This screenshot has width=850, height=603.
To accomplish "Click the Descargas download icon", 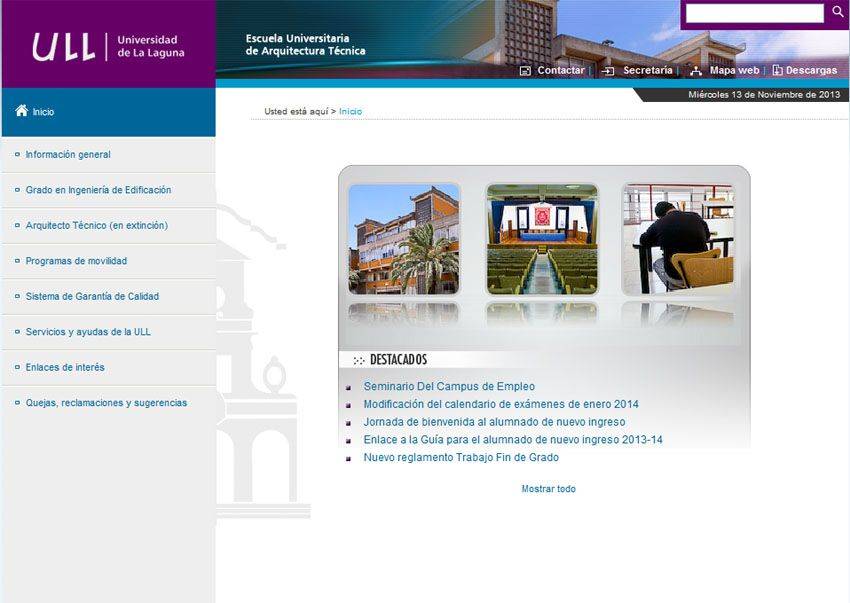I will coord(777,71).
